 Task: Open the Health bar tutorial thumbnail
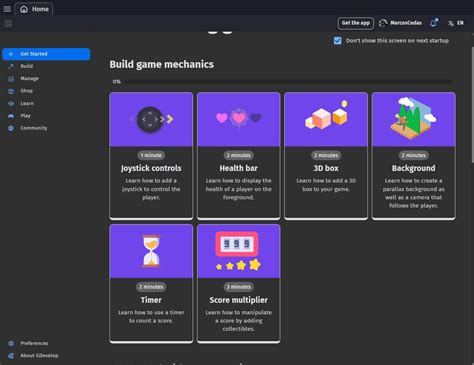[x=238, y=119]
